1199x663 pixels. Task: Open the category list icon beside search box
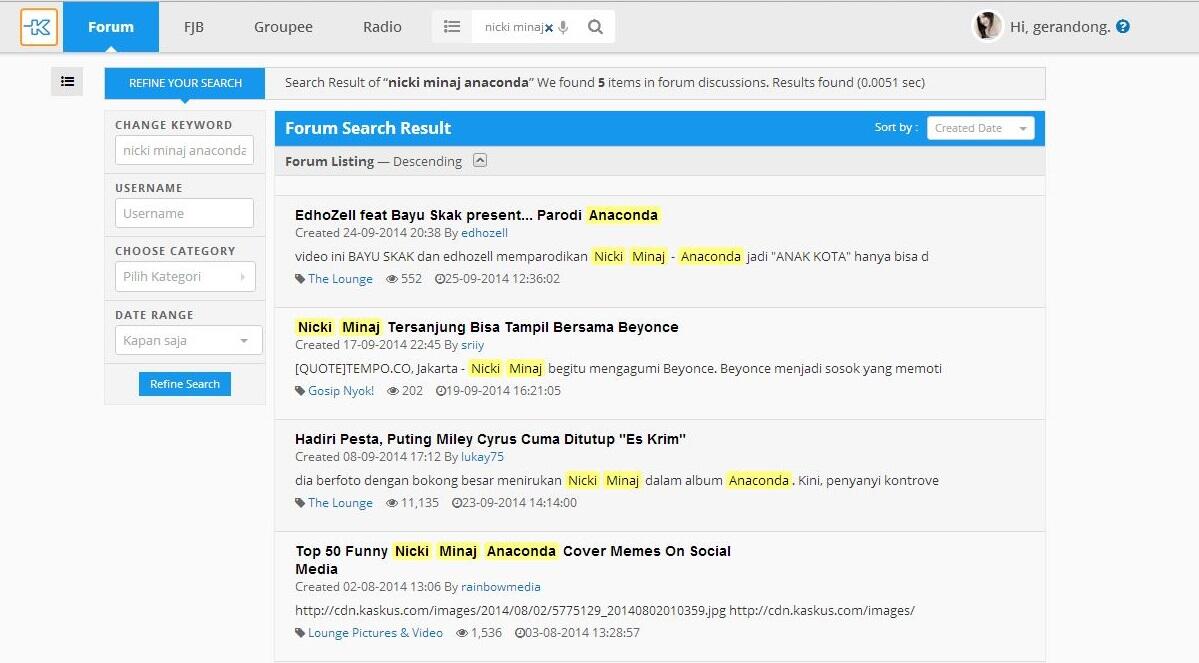tap(452, 27)
